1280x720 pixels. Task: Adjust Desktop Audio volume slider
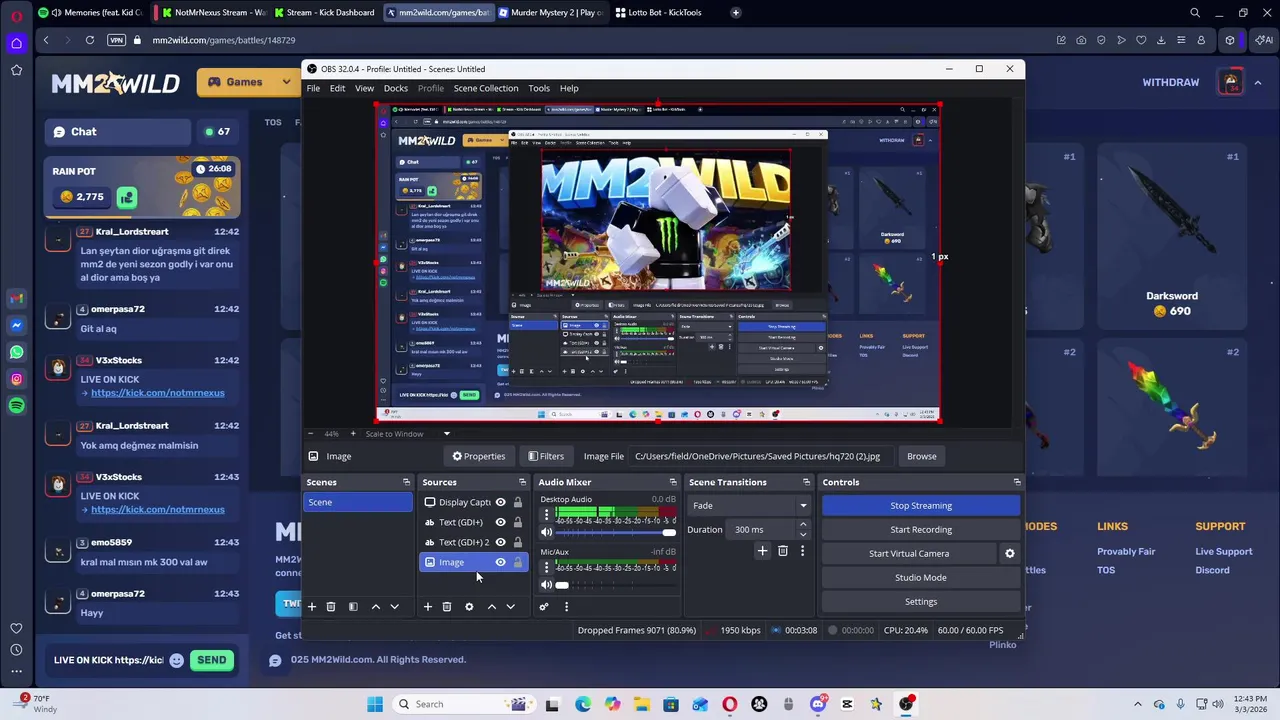coord(616,532)
